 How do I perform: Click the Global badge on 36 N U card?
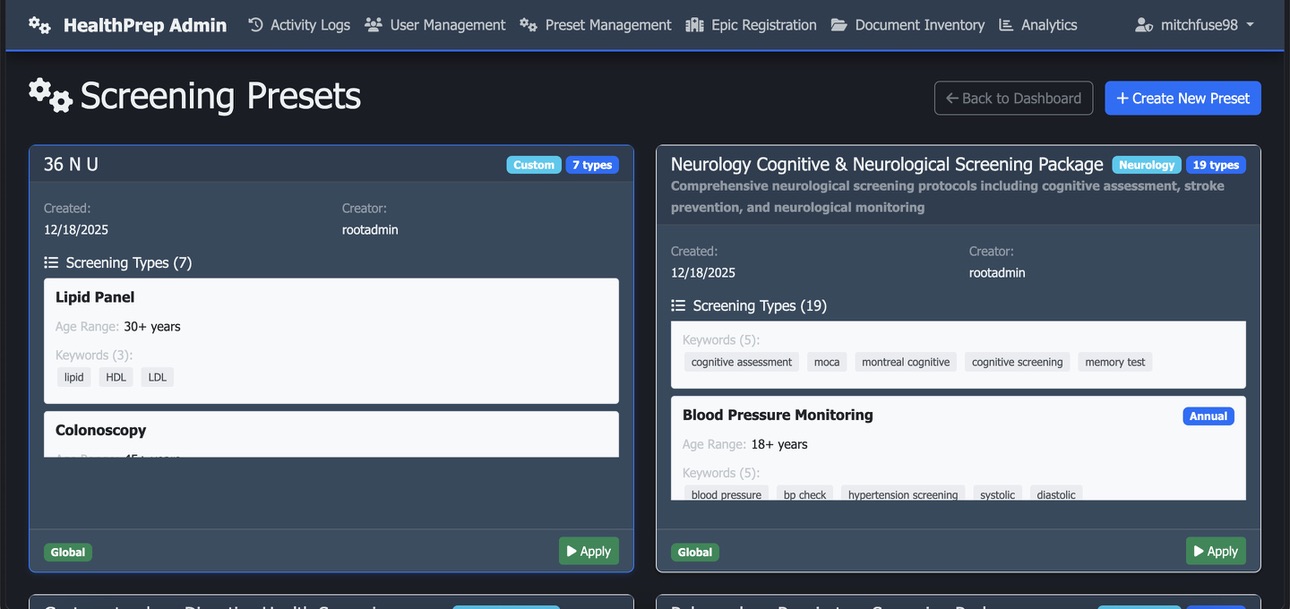point(68,552)
